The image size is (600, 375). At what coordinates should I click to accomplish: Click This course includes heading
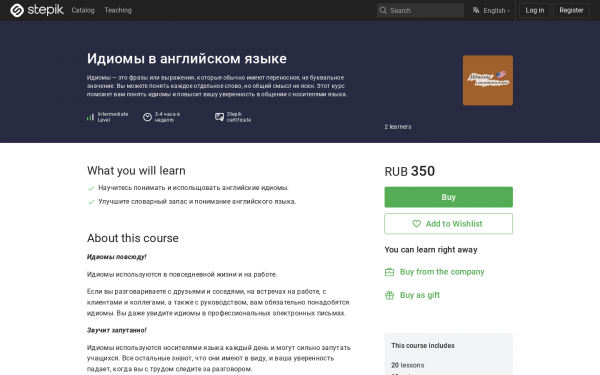pyautogui.click(x=423, y=346)
